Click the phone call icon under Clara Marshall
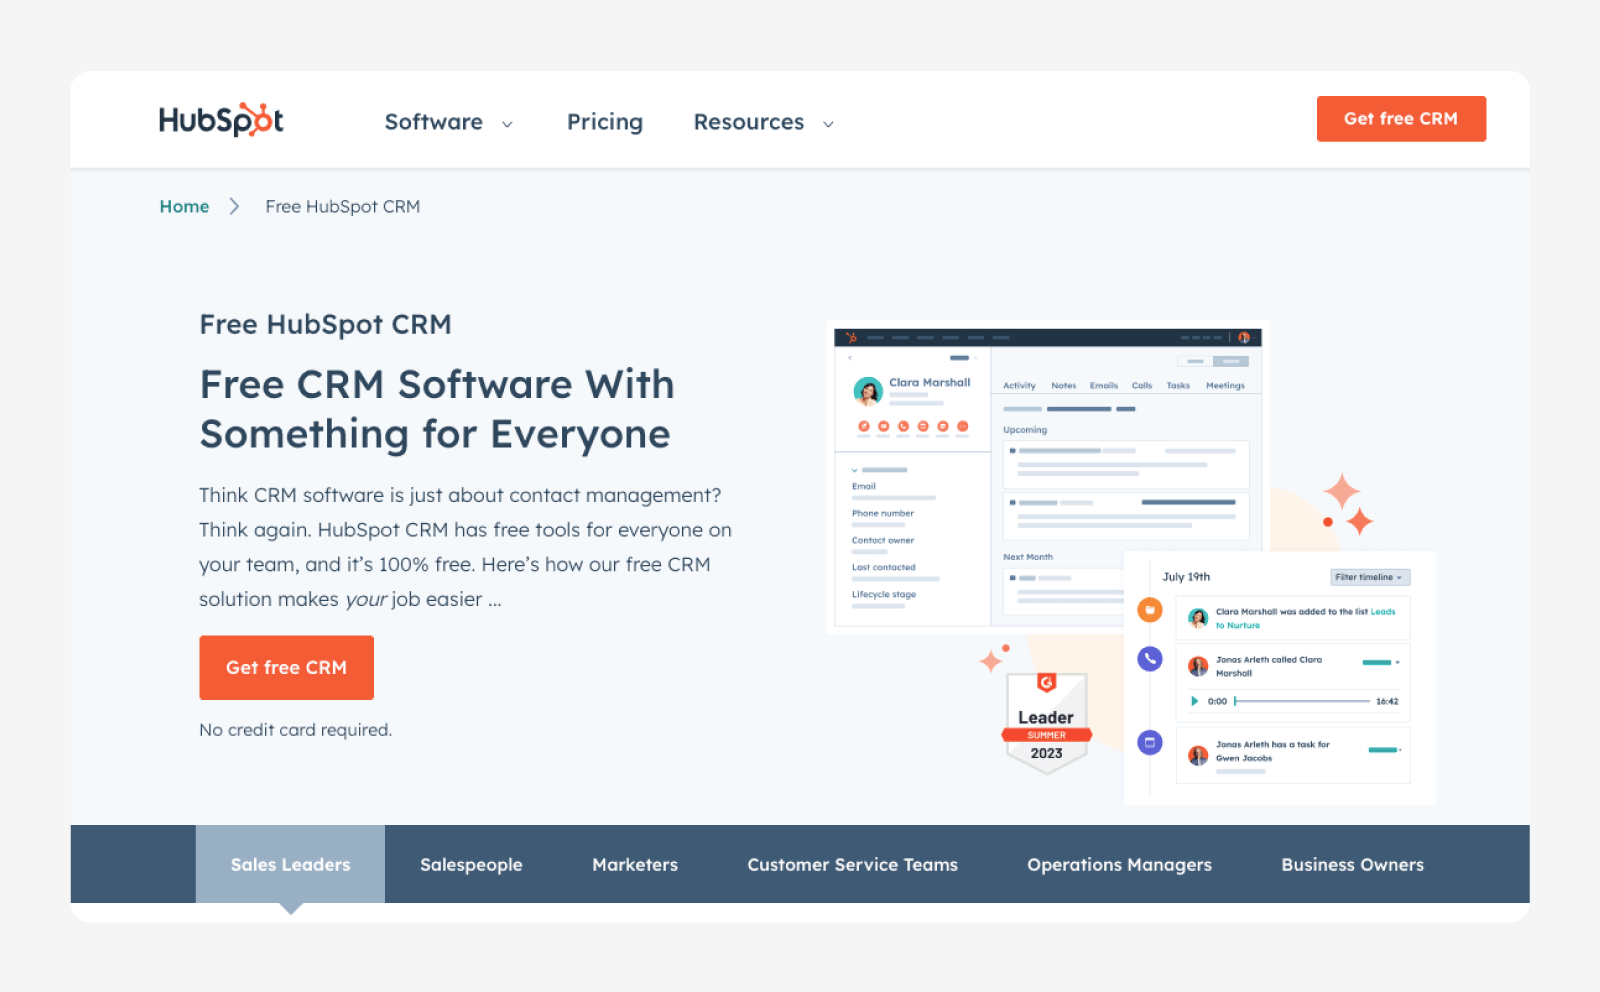The image size is (1600, 992). pos(903,426)
